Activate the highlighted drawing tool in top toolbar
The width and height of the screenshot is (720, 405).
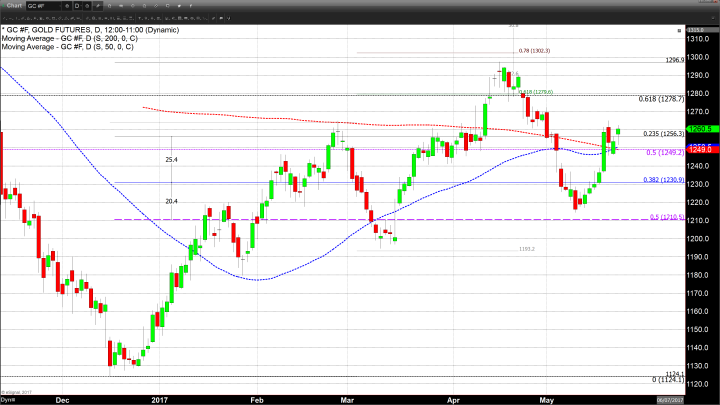pos(97,6)
